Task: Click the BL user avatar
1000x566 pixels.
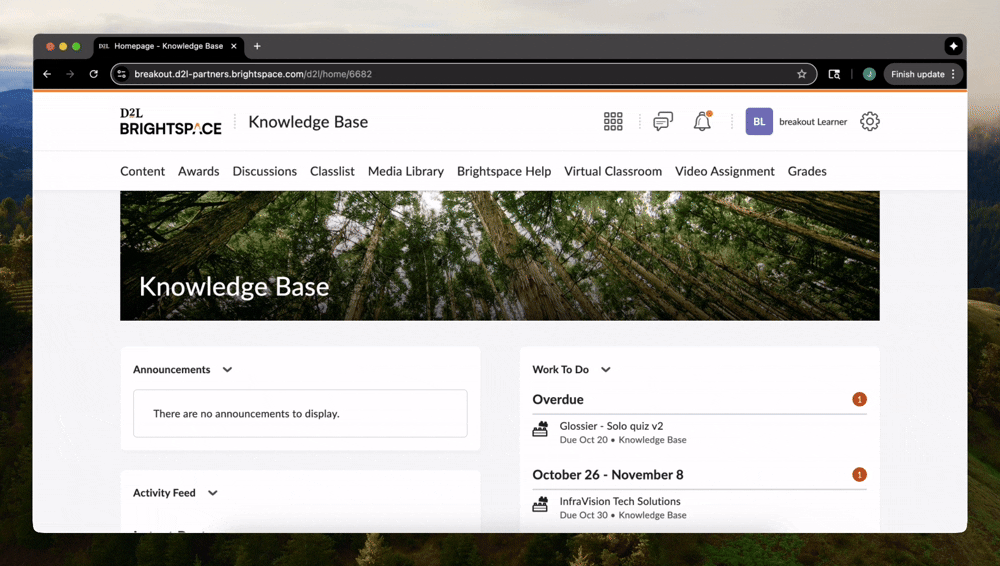Action: [x=759, y=121]
